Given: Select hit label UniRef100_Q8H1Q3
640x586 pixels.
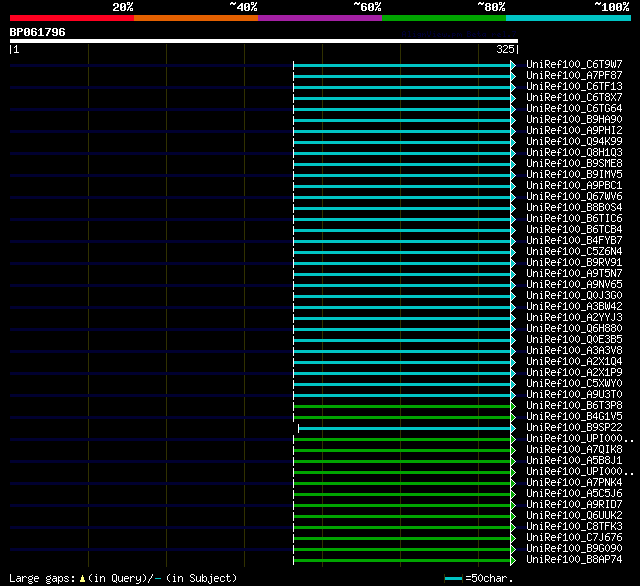Looking at the screenshot, I should pos(574,153).
